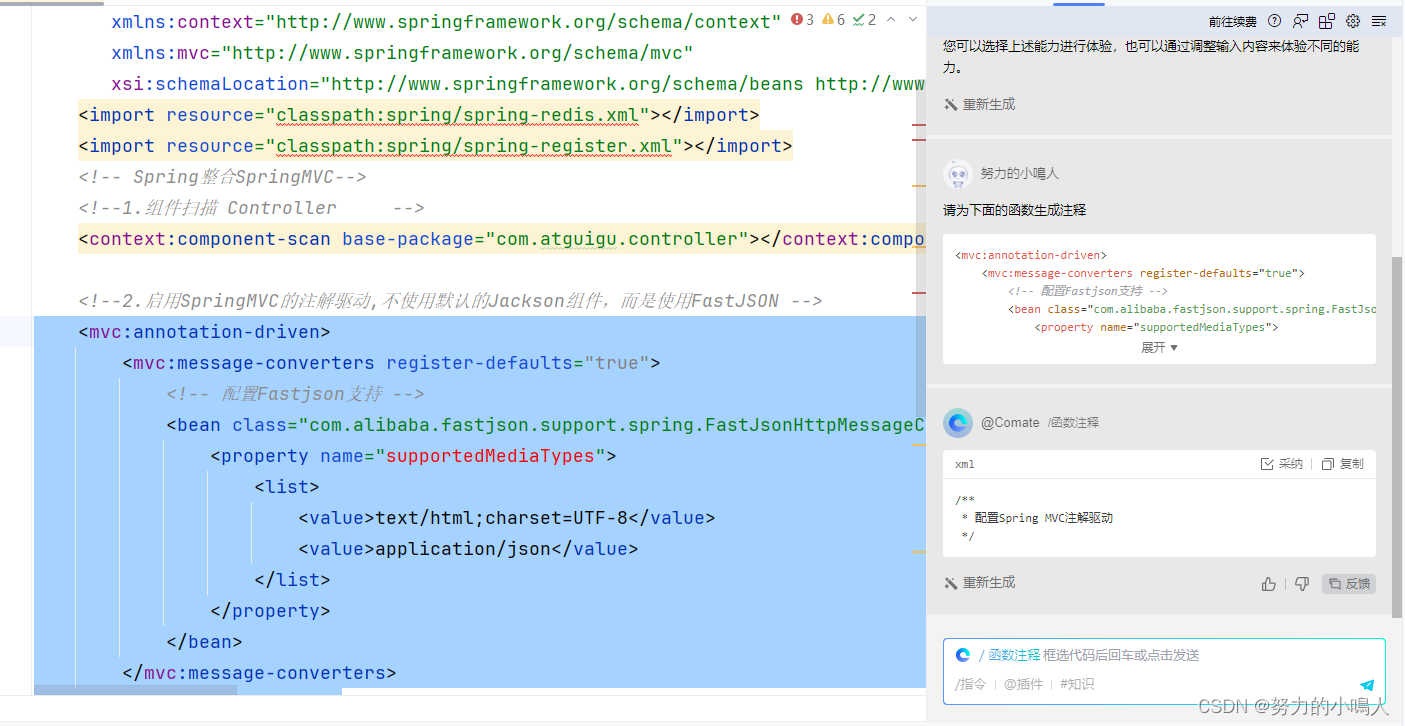This screenshot has height=726, width=1405.
Task: Click the FastJsonHttpMessageConverter bean line
Action: tap(546, 425)
